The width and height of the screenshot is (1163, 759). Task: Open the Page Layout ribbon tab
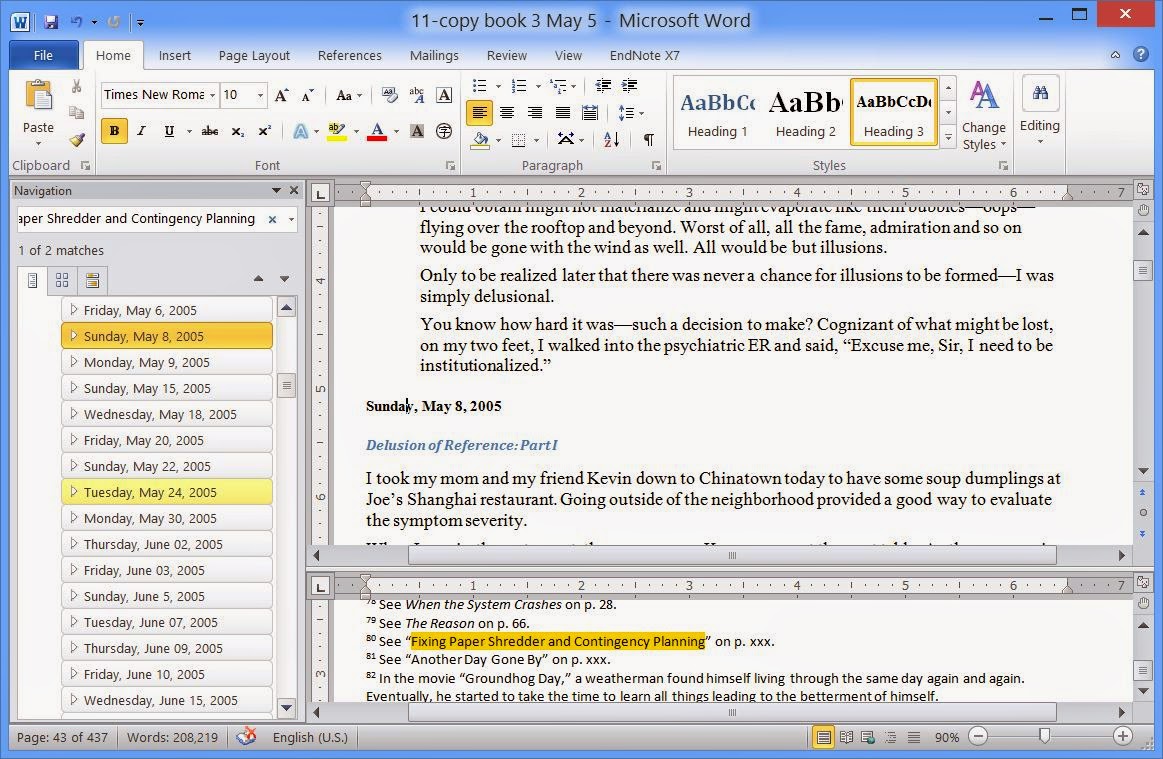pyautogui.click(x=254, y=56)
